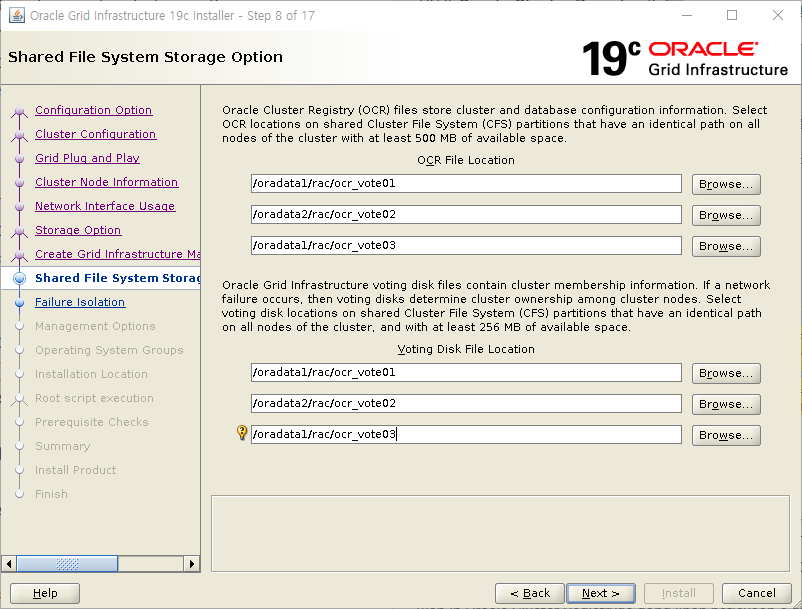Click the Installation Location step label
Image resolution: width=802 pixels, height=609 pixels.
click(x=91, y=374)
